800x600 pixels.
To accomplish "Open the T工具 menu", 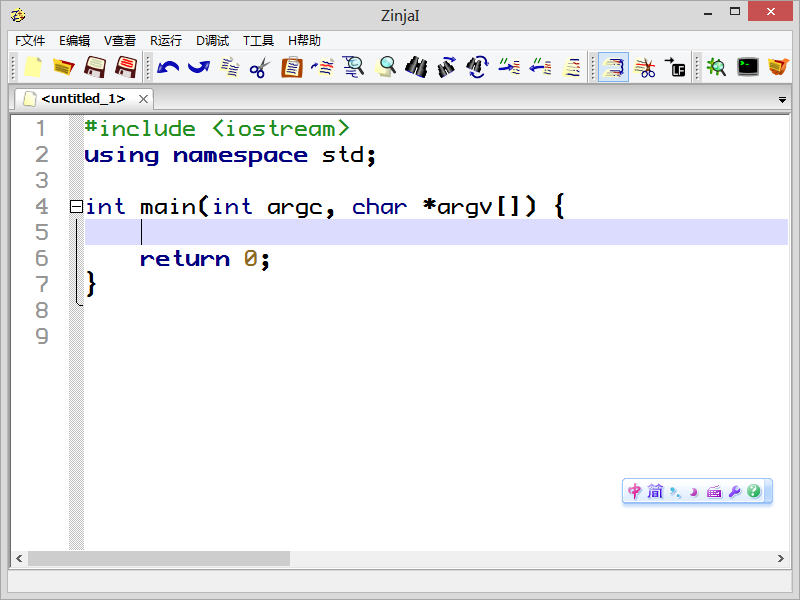I will pyautogui.click(x=258, y=40).
